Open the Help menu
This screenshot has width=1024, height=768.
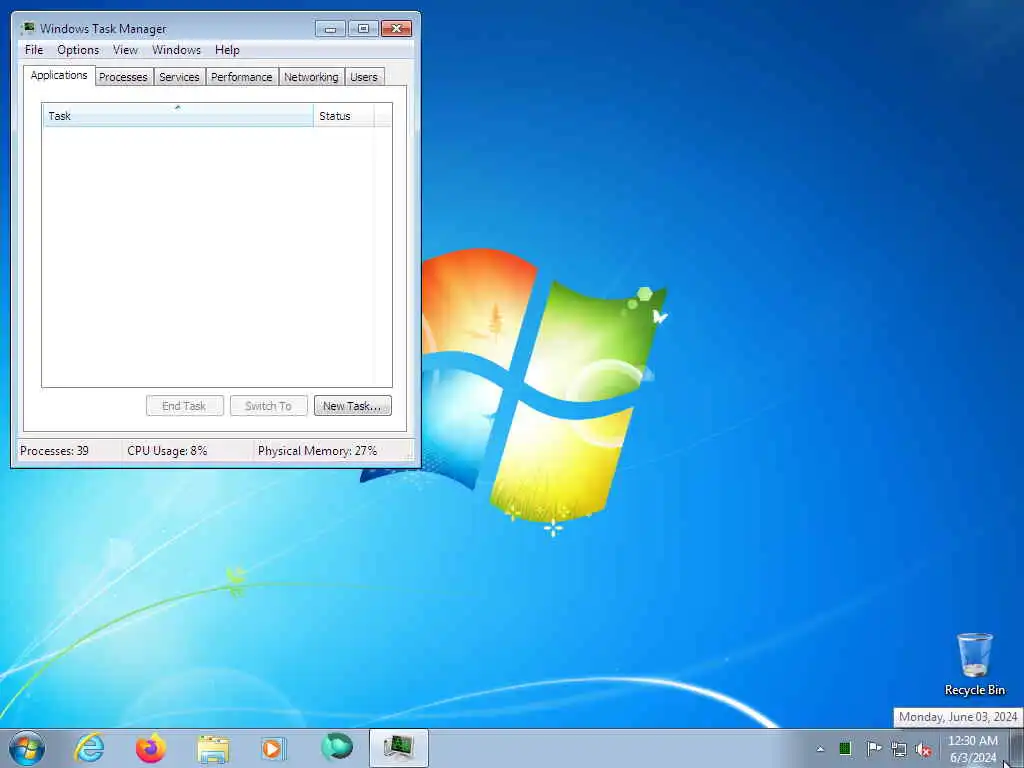pyautogui.click(x=227, y=50)
